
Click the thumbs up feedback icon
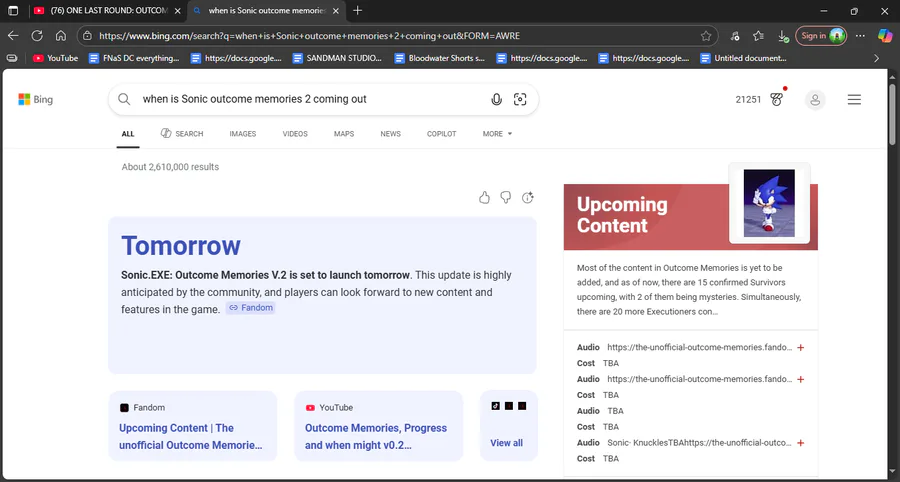[x=485, y=198]
